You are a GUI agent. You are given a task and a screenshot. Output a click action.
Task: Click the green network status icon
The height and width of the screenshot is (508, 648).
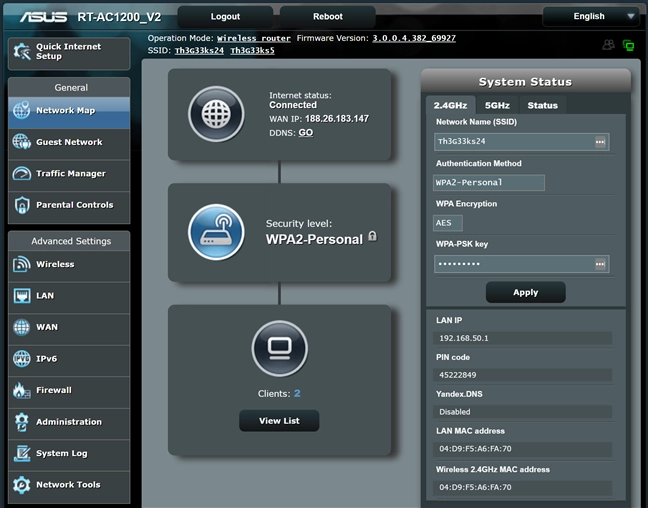click(629, 45)
